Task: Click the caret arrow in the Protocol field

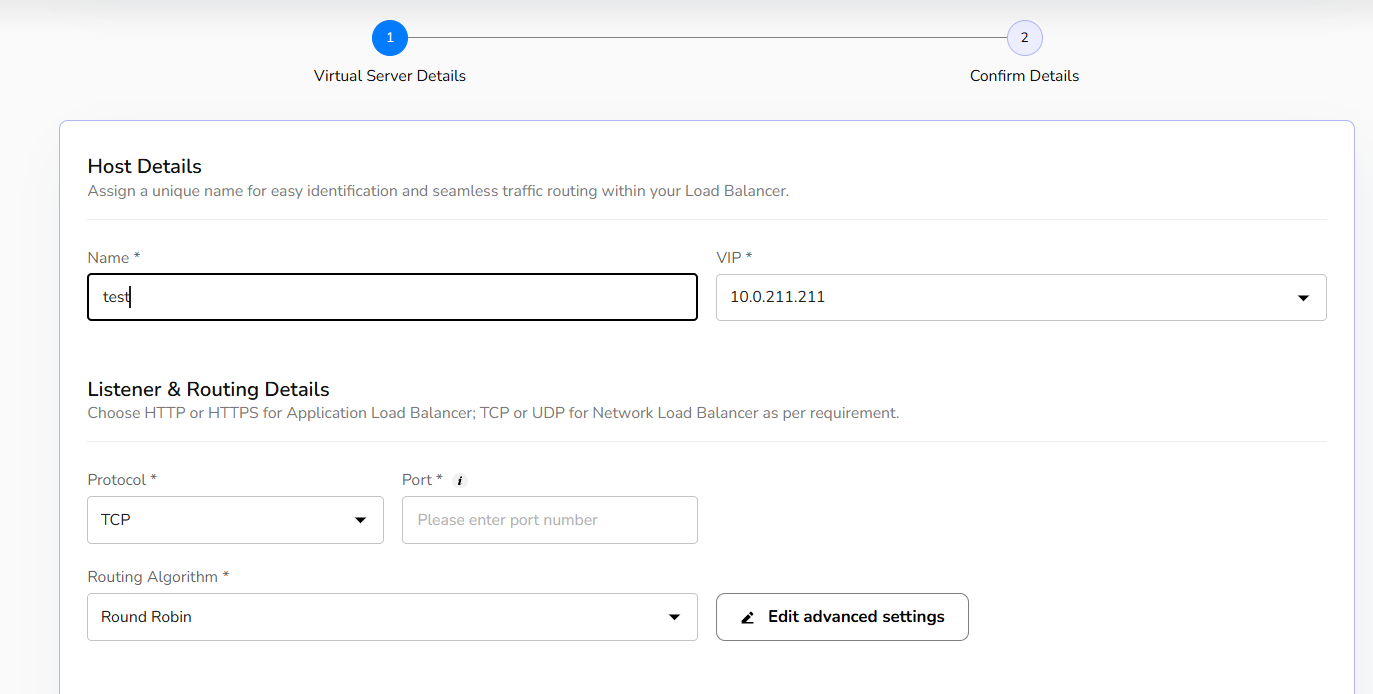Action: click(360, 521)
